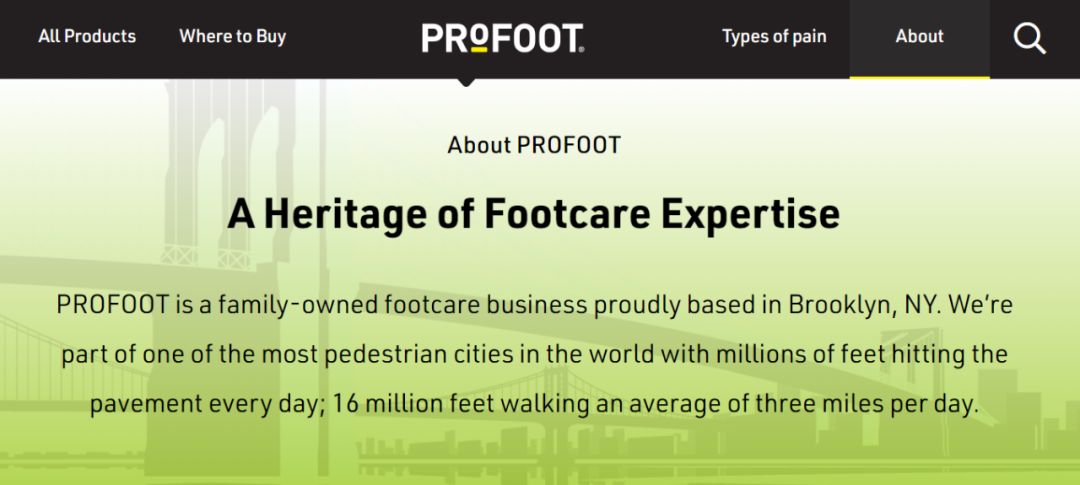Open the Types of pain menu

click(x=774, y=37)
